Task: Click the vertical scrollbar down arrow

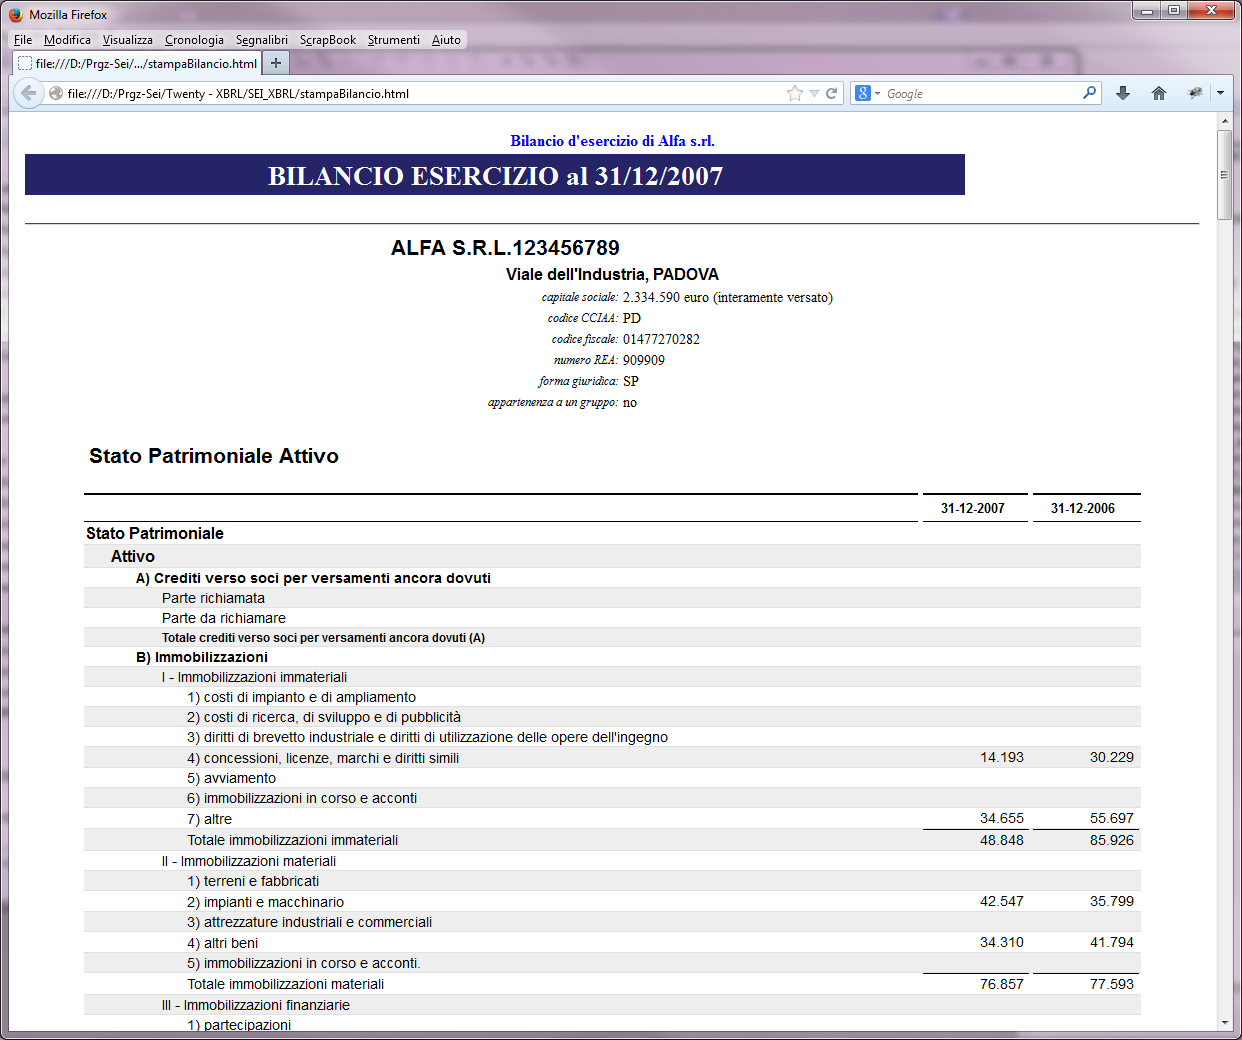Action: [x=1225, y=1023]
